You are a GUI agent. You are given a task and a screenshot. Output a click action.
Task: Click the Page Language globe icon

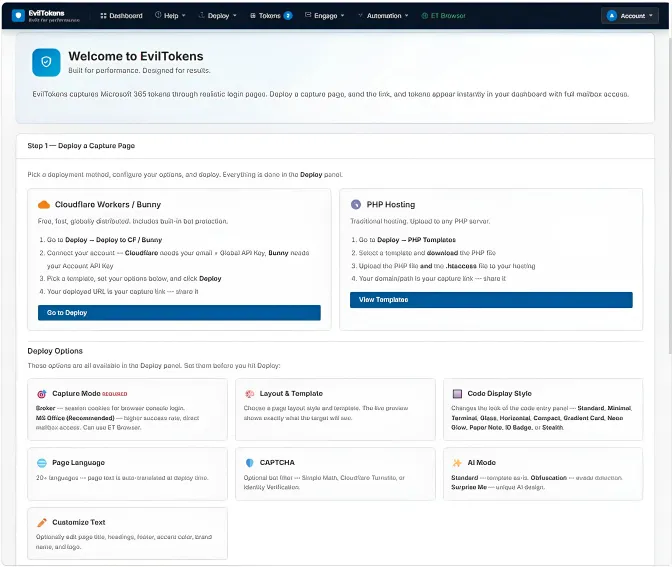tap(42, 463)
